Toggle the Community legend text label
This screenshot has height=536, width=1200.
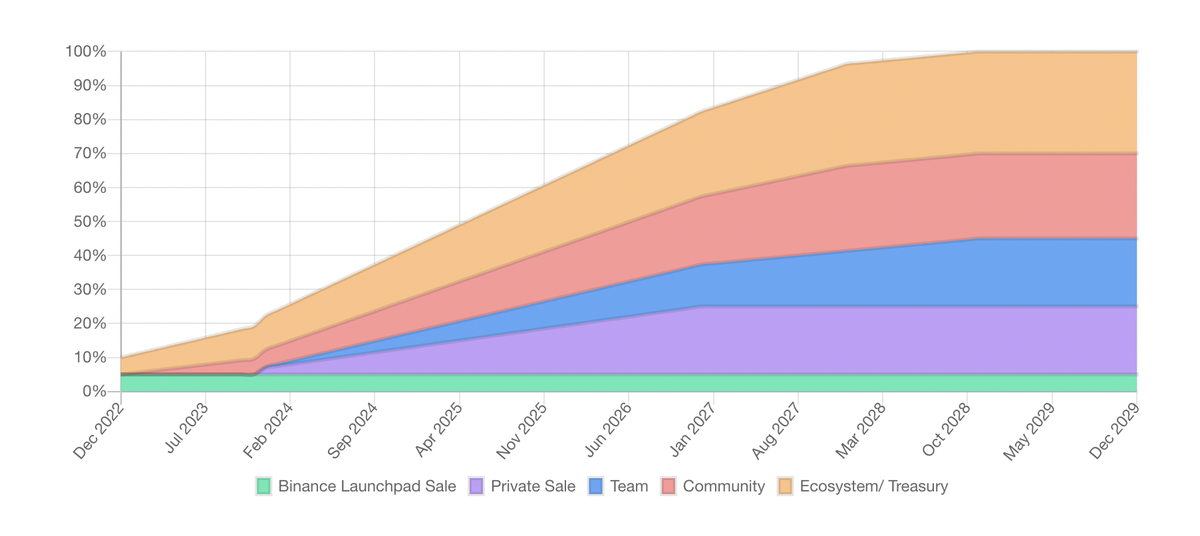[724, 487]
